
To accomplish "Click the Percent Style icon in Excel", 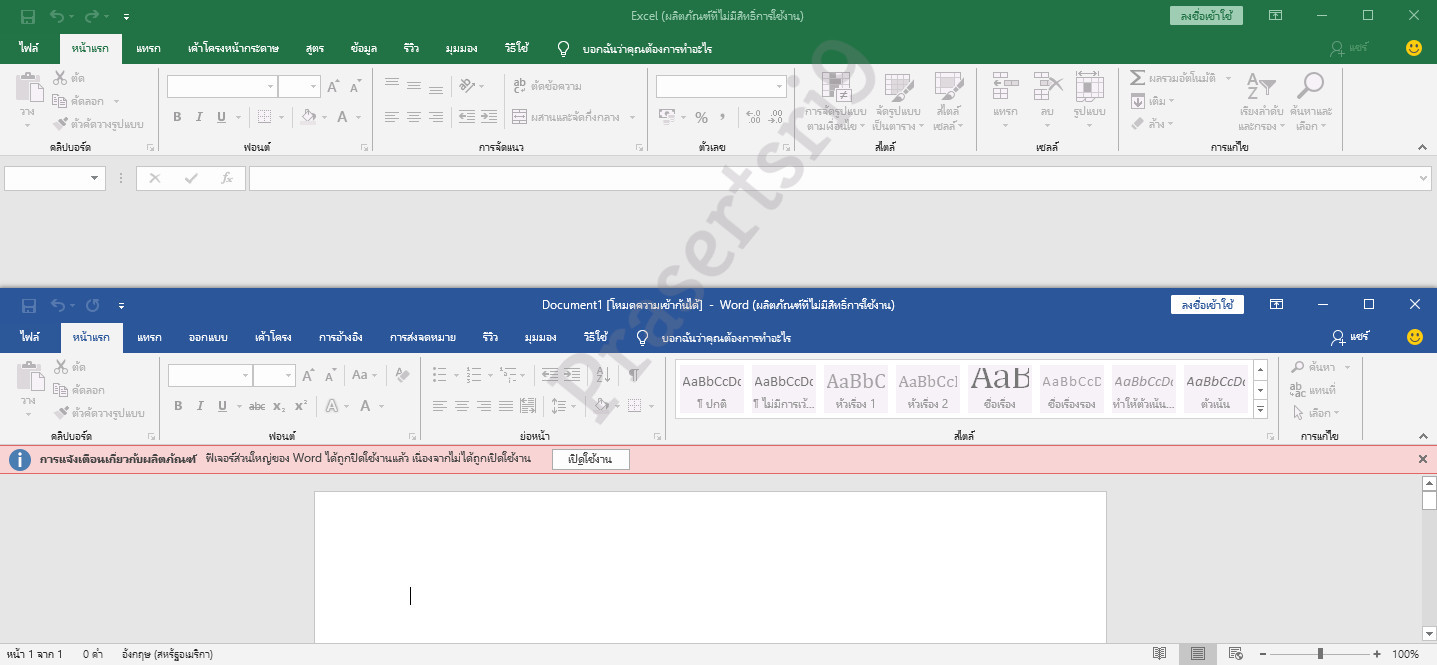I will tap(701, 117).
